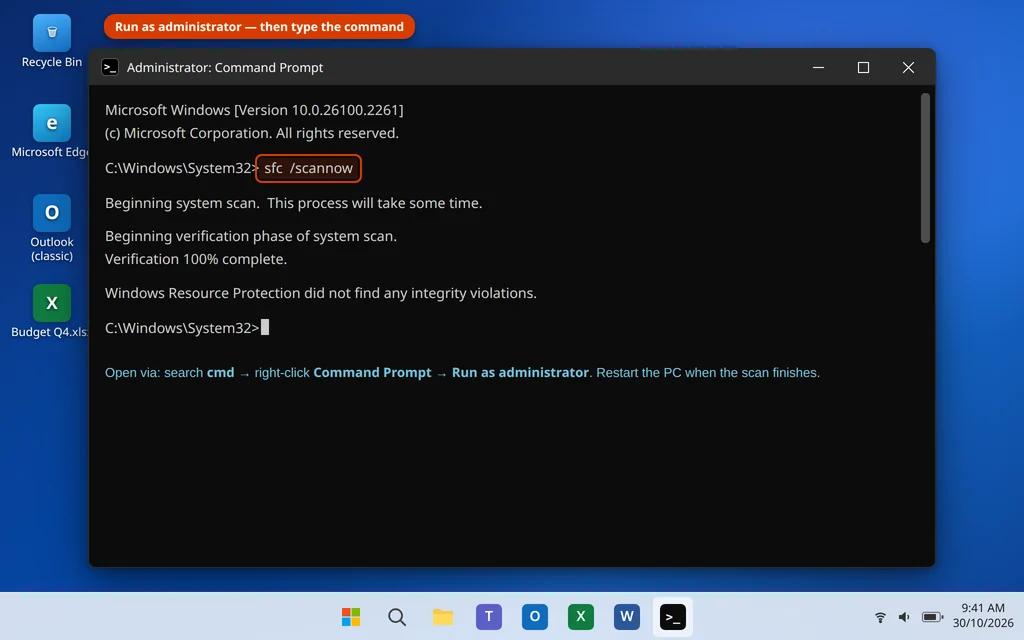This screenshot has width=1024, height=640.
Task: Click the 'Open via: search cmd' hint line
Action: [x=462, y=372]
